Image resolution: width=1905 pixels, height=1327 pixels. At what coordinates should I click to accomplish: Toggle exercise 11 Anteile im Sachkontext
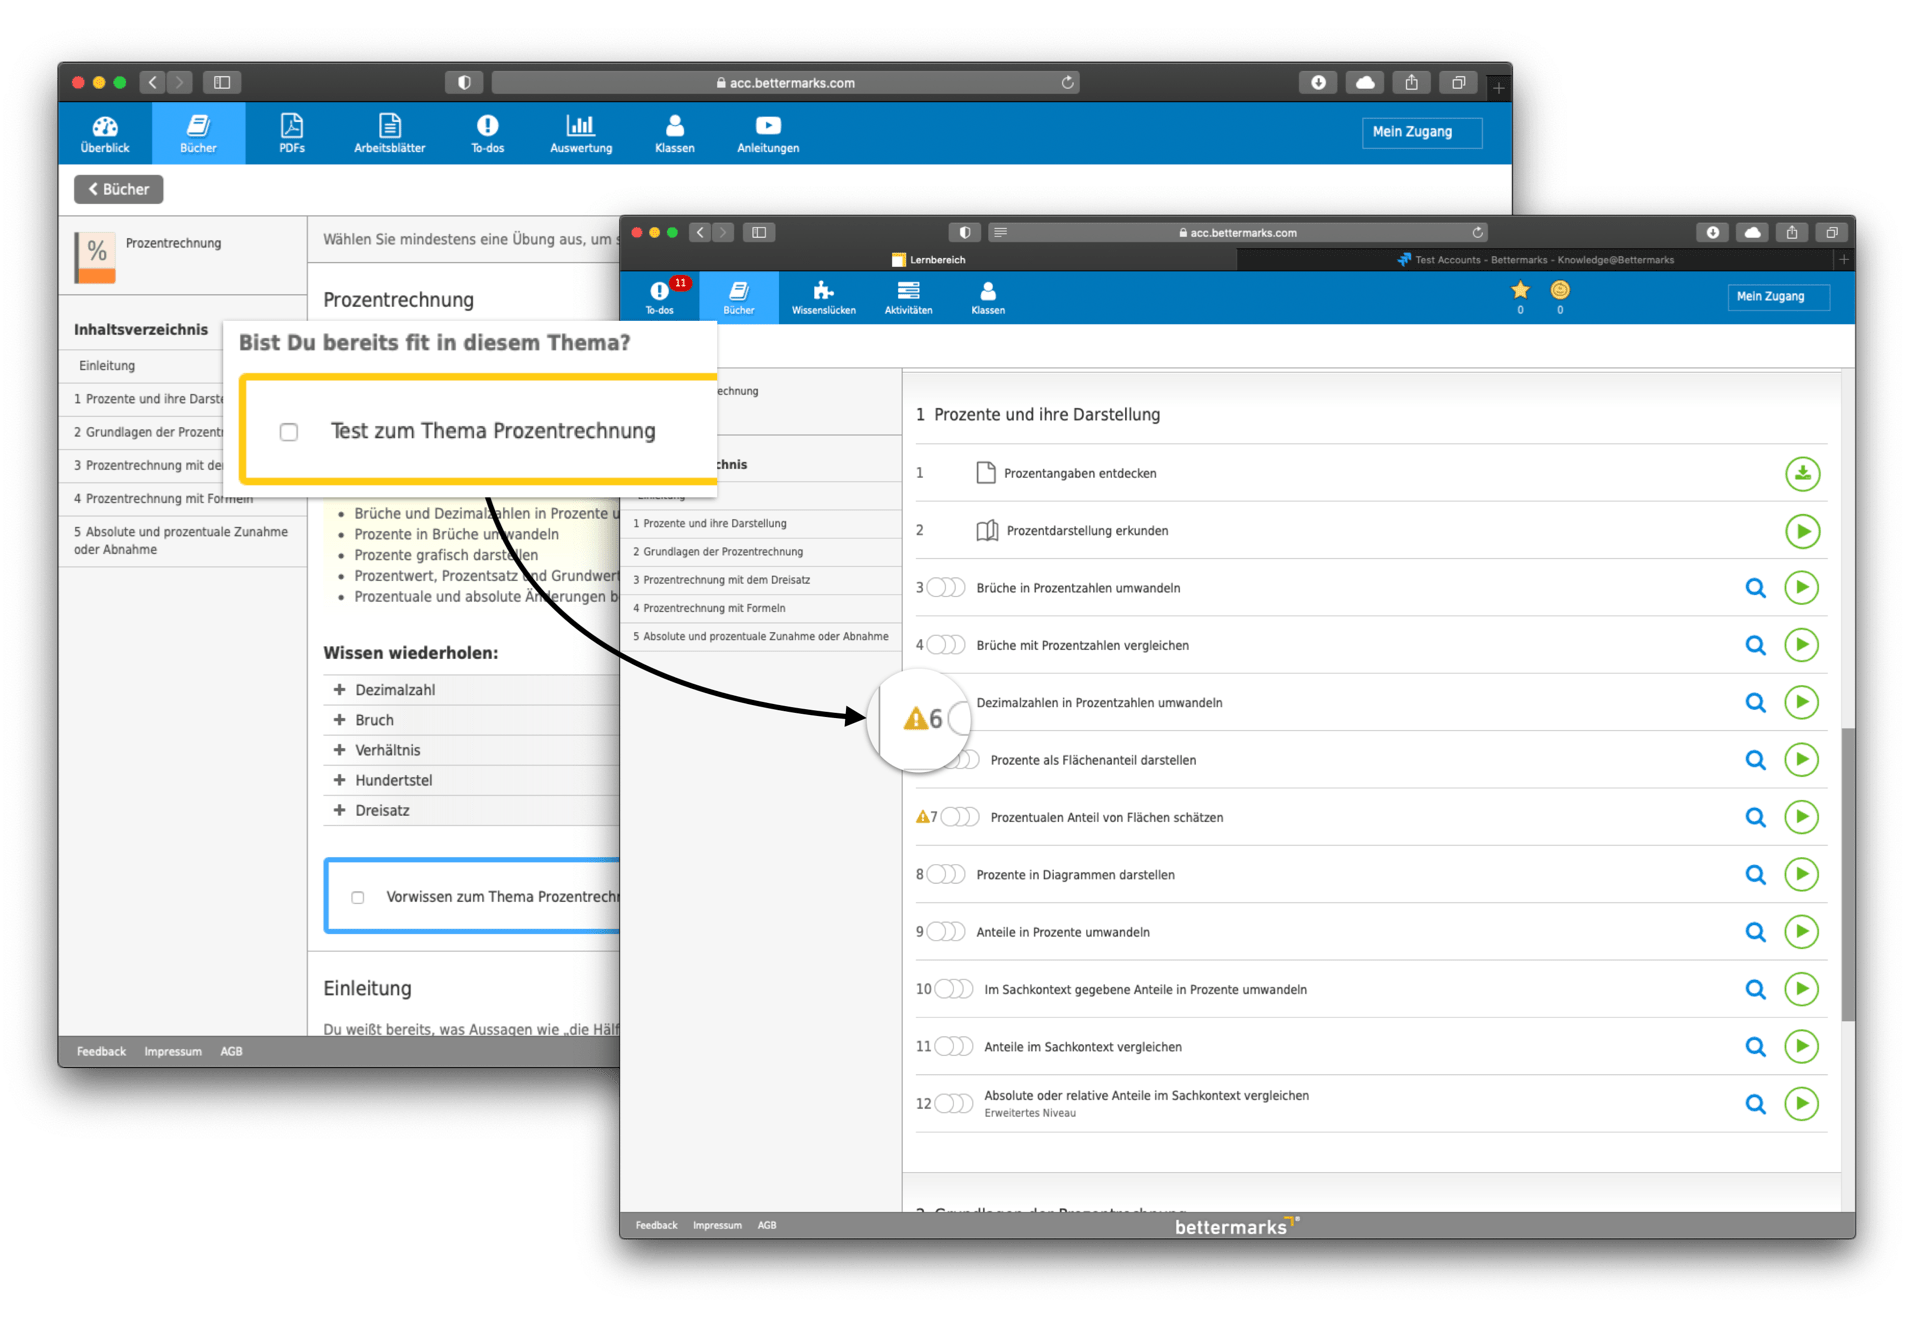click(952, 1046)
